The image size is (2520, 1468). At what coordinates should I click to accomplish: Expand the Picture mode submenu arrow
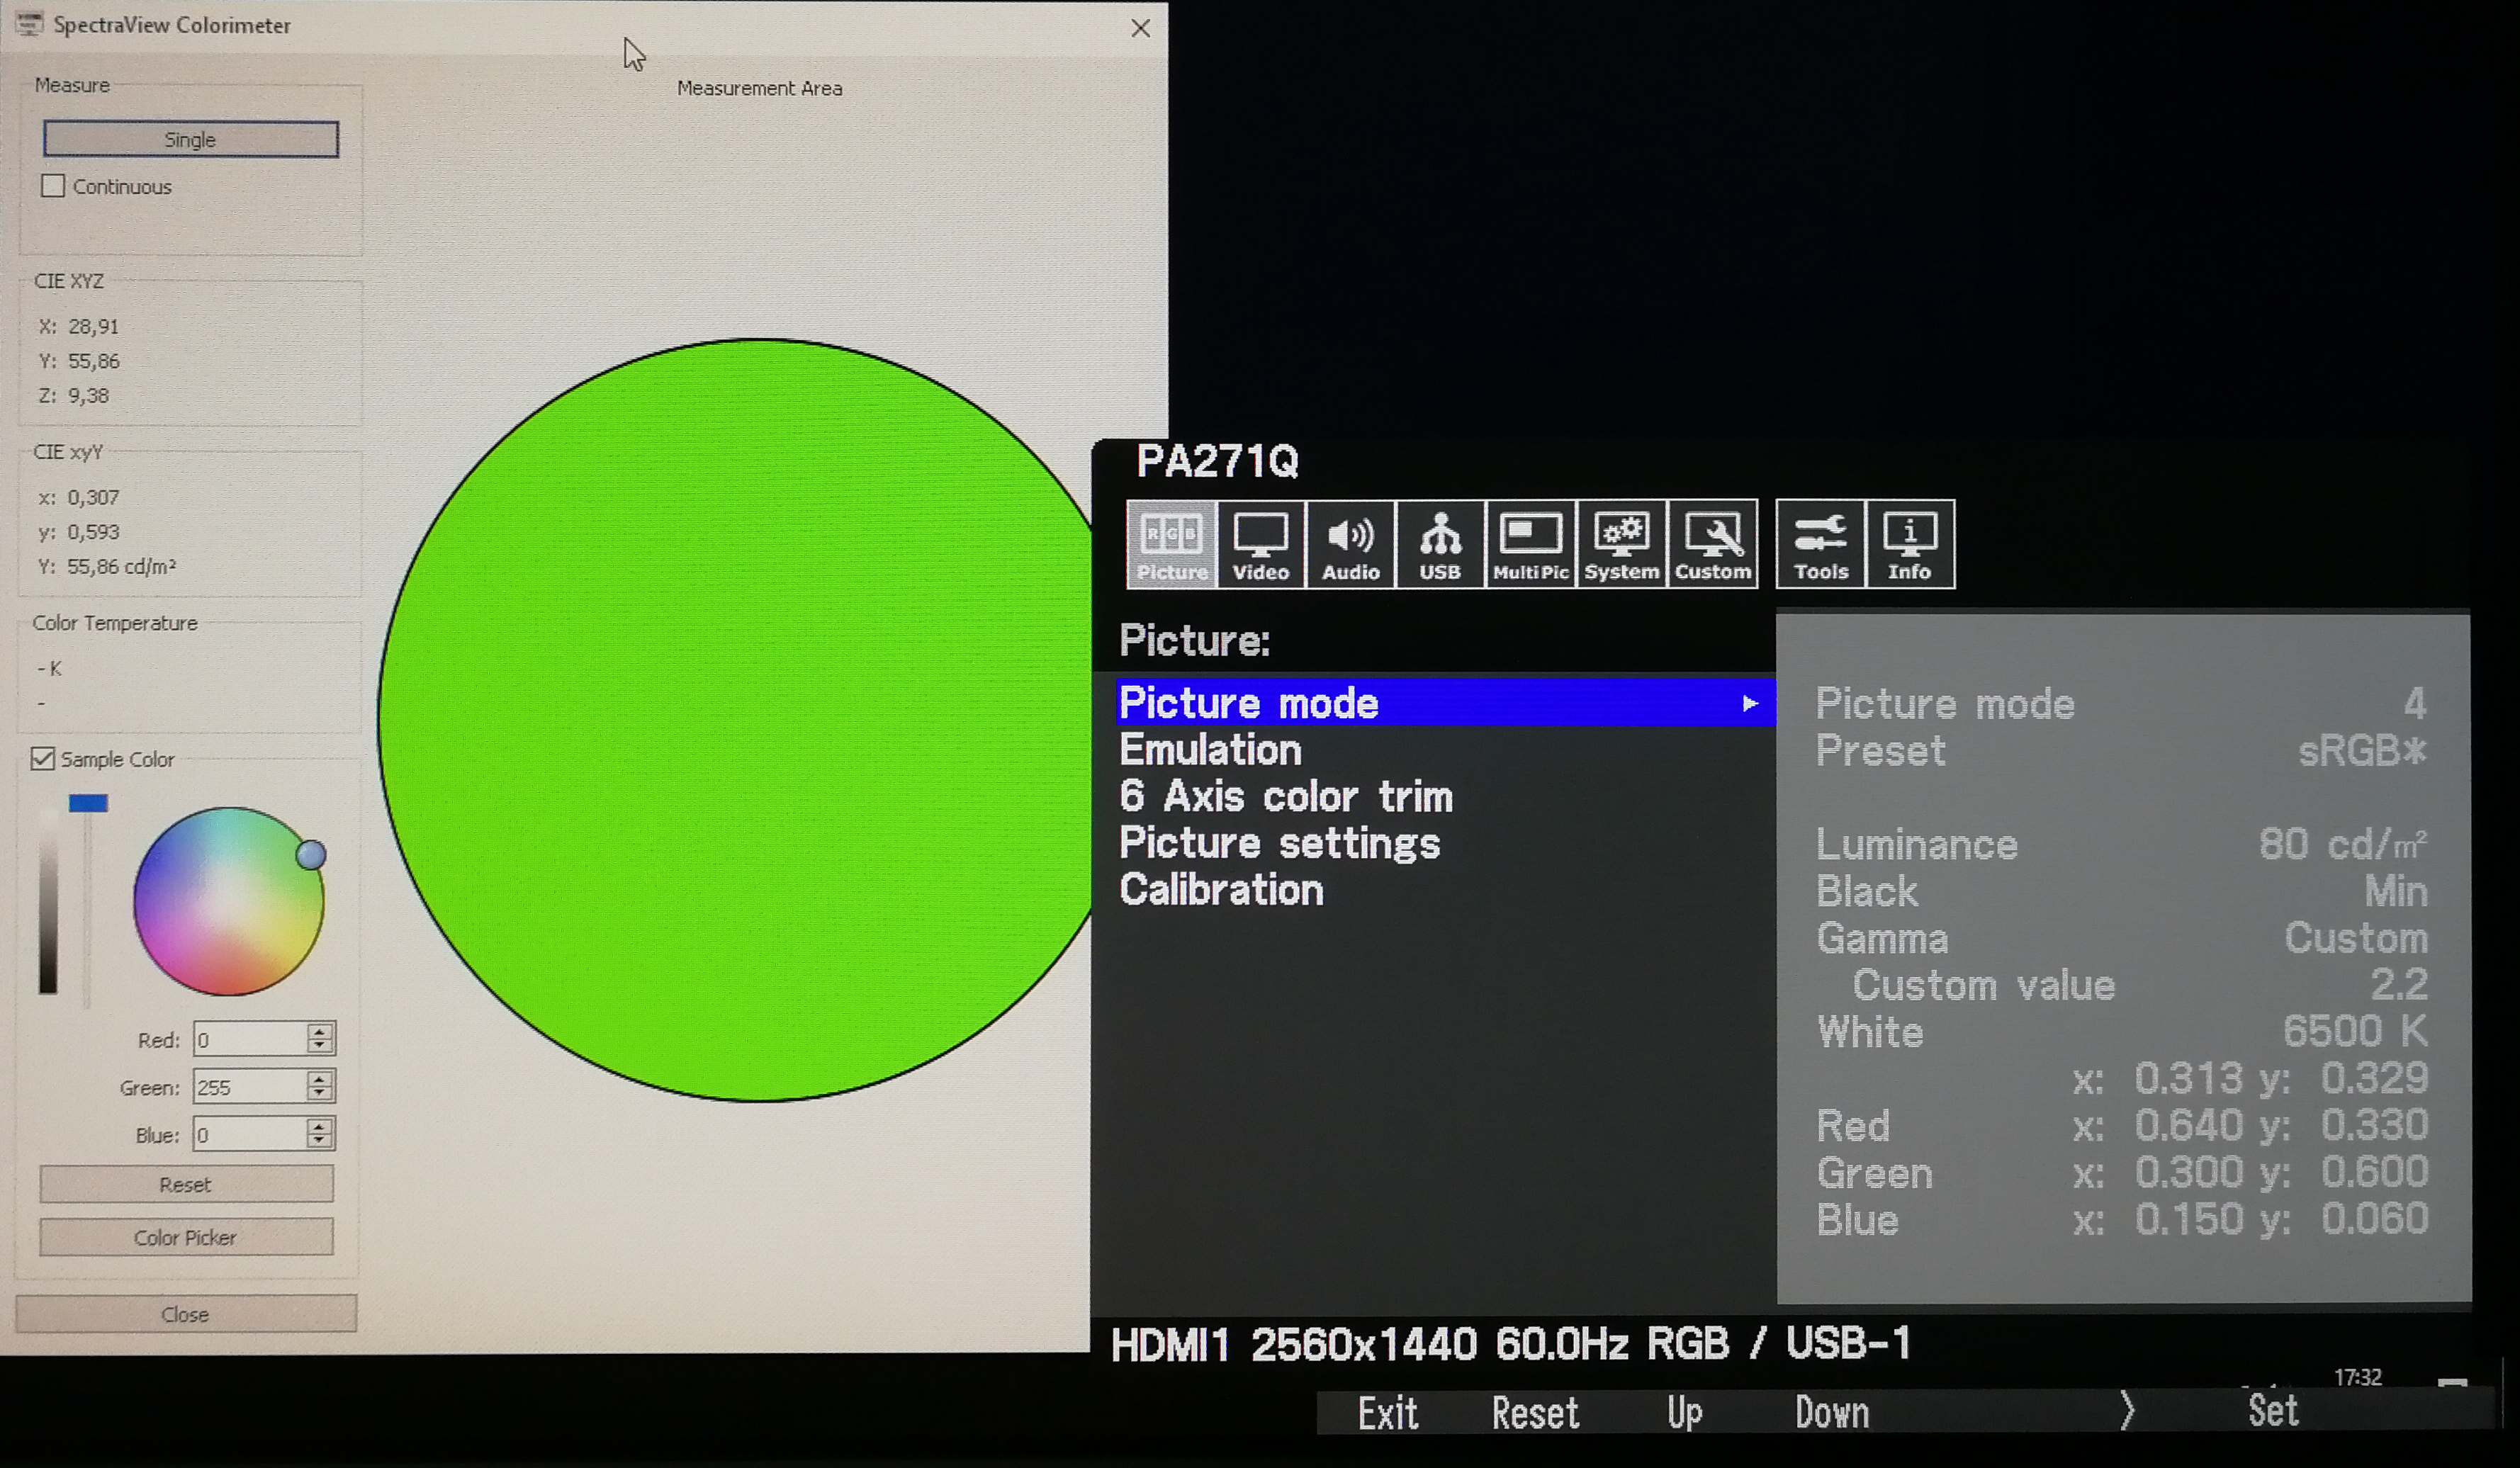pyautogui.click(x=1749, y=704)
